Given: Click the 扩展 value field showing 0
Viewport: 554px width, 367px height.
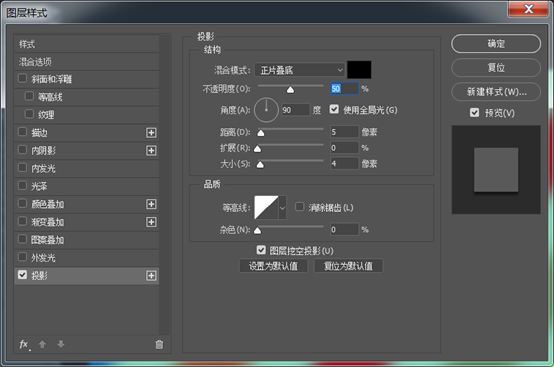Looking at the screenshot, I should pyautogui.click(x=344, y=148).
